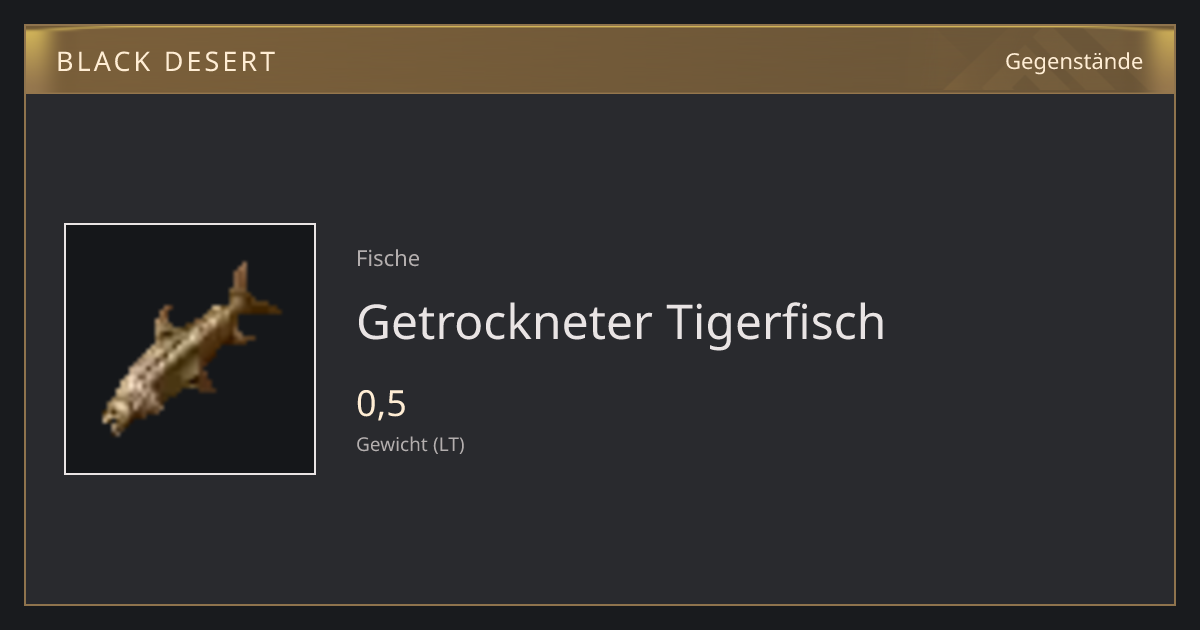Open the Gegenstände section link
Screen dimensions: 1200x630
coord(1074,61)
